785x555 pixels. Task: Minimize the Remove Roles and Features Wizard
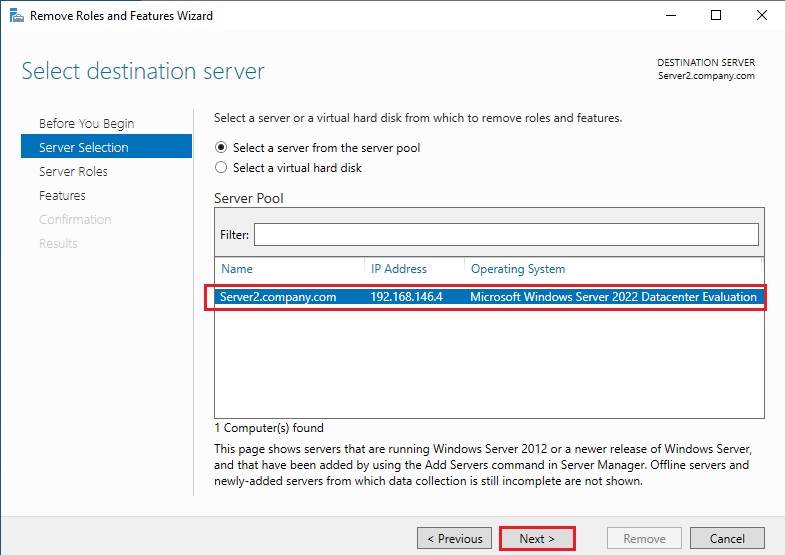(670, 16)
